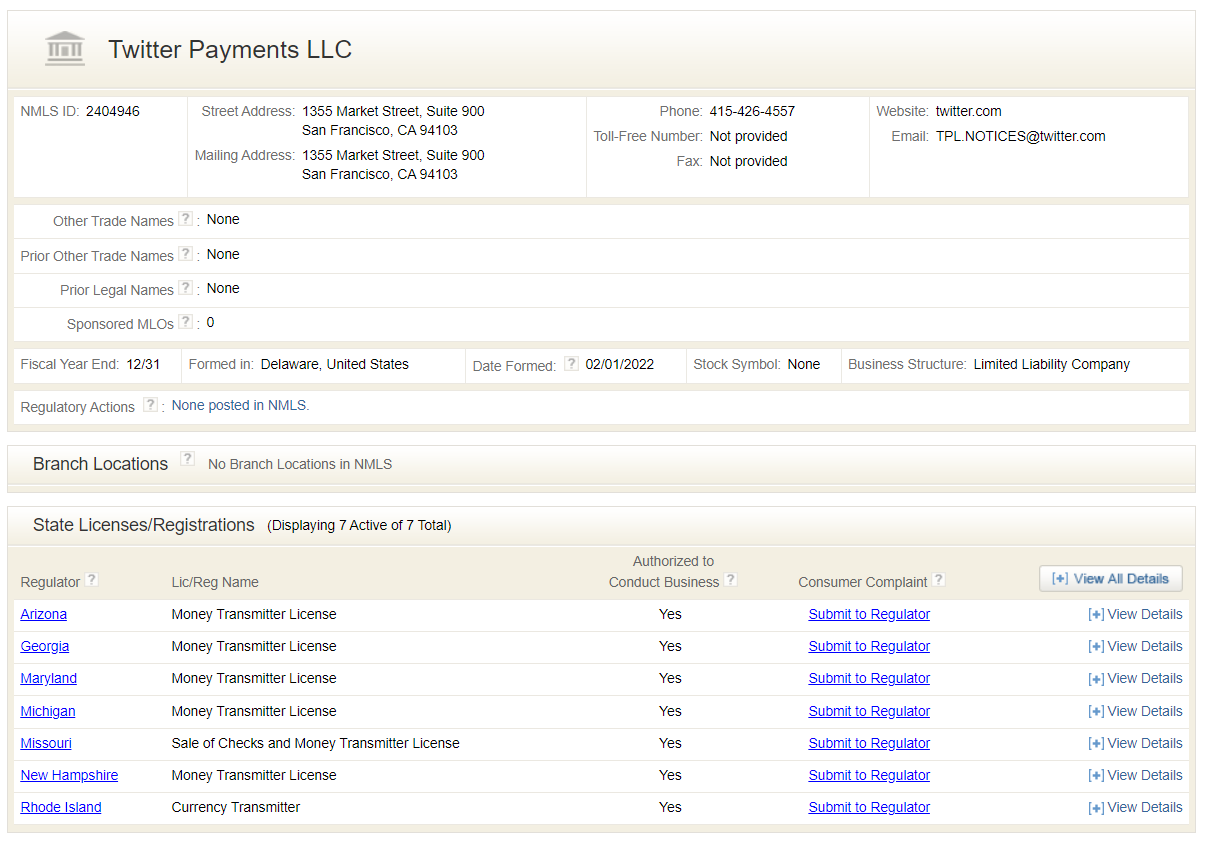Select the NMLS ID value 2404946
Image resolution: width=1222 pixels, height=841 pixels.
coord(113,111)
